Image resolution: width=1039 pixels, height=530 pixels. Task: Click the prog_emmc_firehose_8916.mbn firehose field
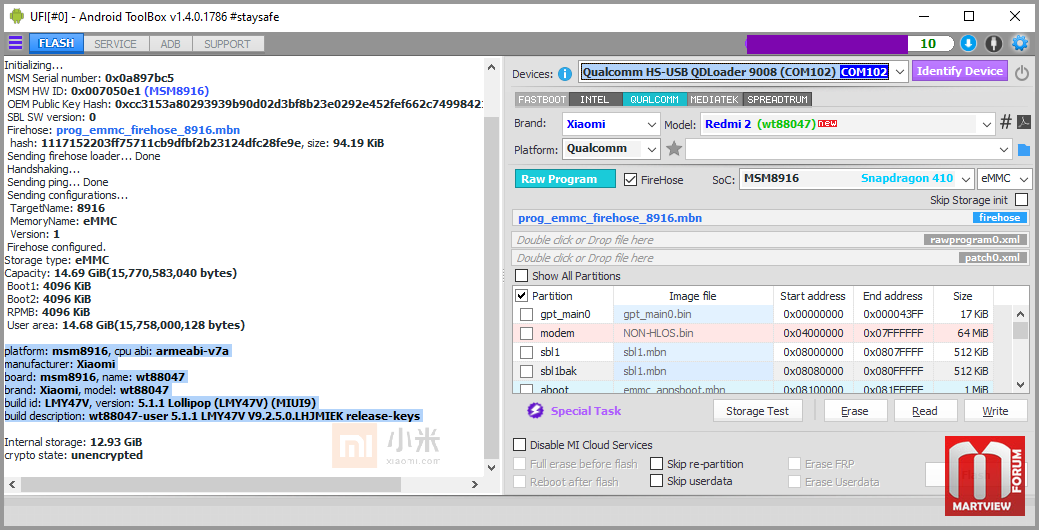point(771,217)
